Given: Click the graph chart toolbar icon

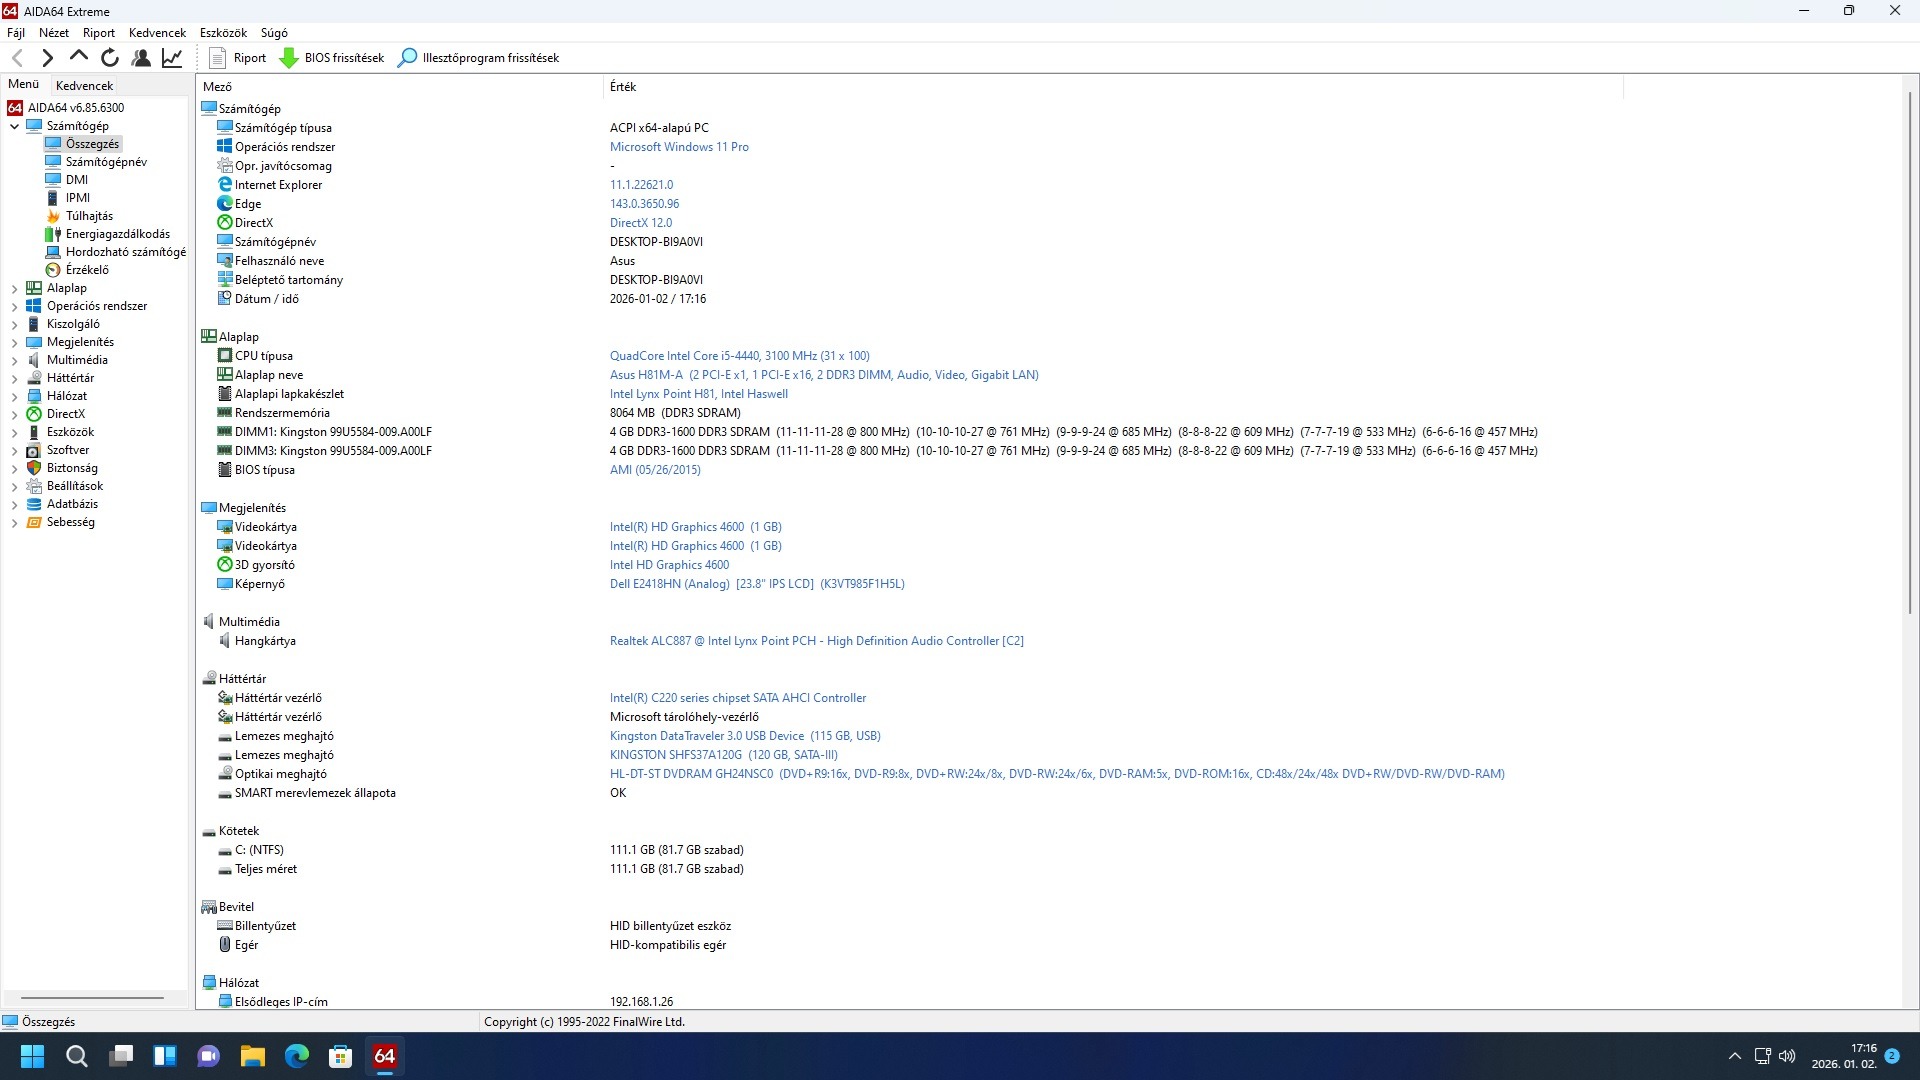Looking at the screenshot, I should coord(172,58).
